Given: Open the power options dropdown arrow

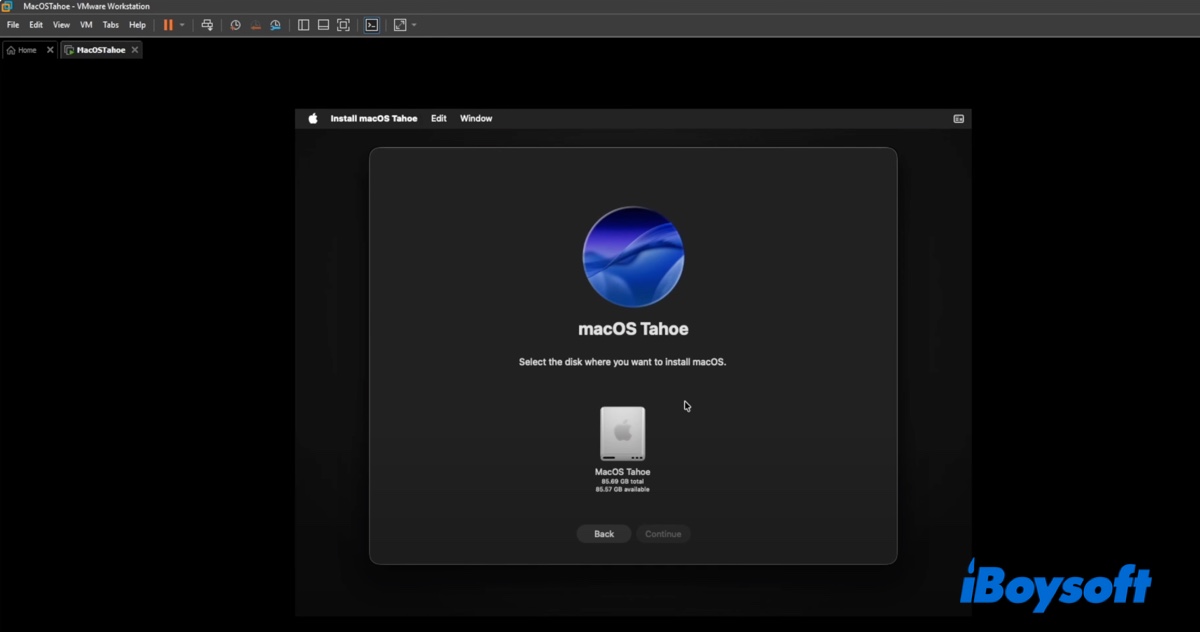Looking at the screenshot, I should (182, 25).
